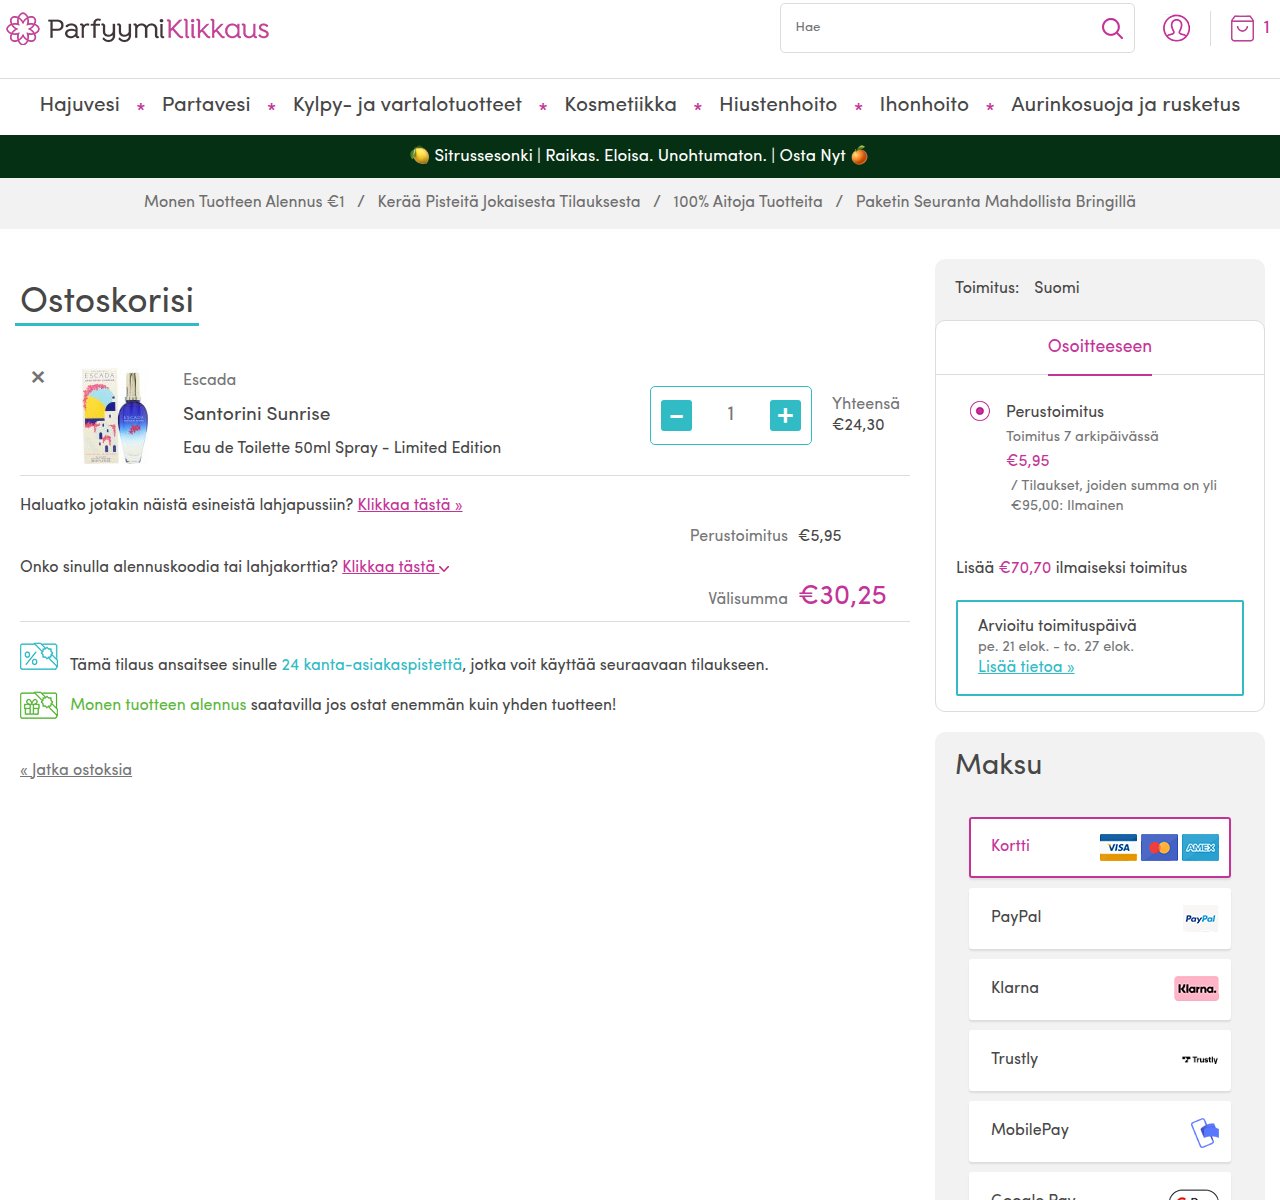Choose Kortti payment method
The width and height of the screenshot is (1280, 1200).
(1100, 848)
